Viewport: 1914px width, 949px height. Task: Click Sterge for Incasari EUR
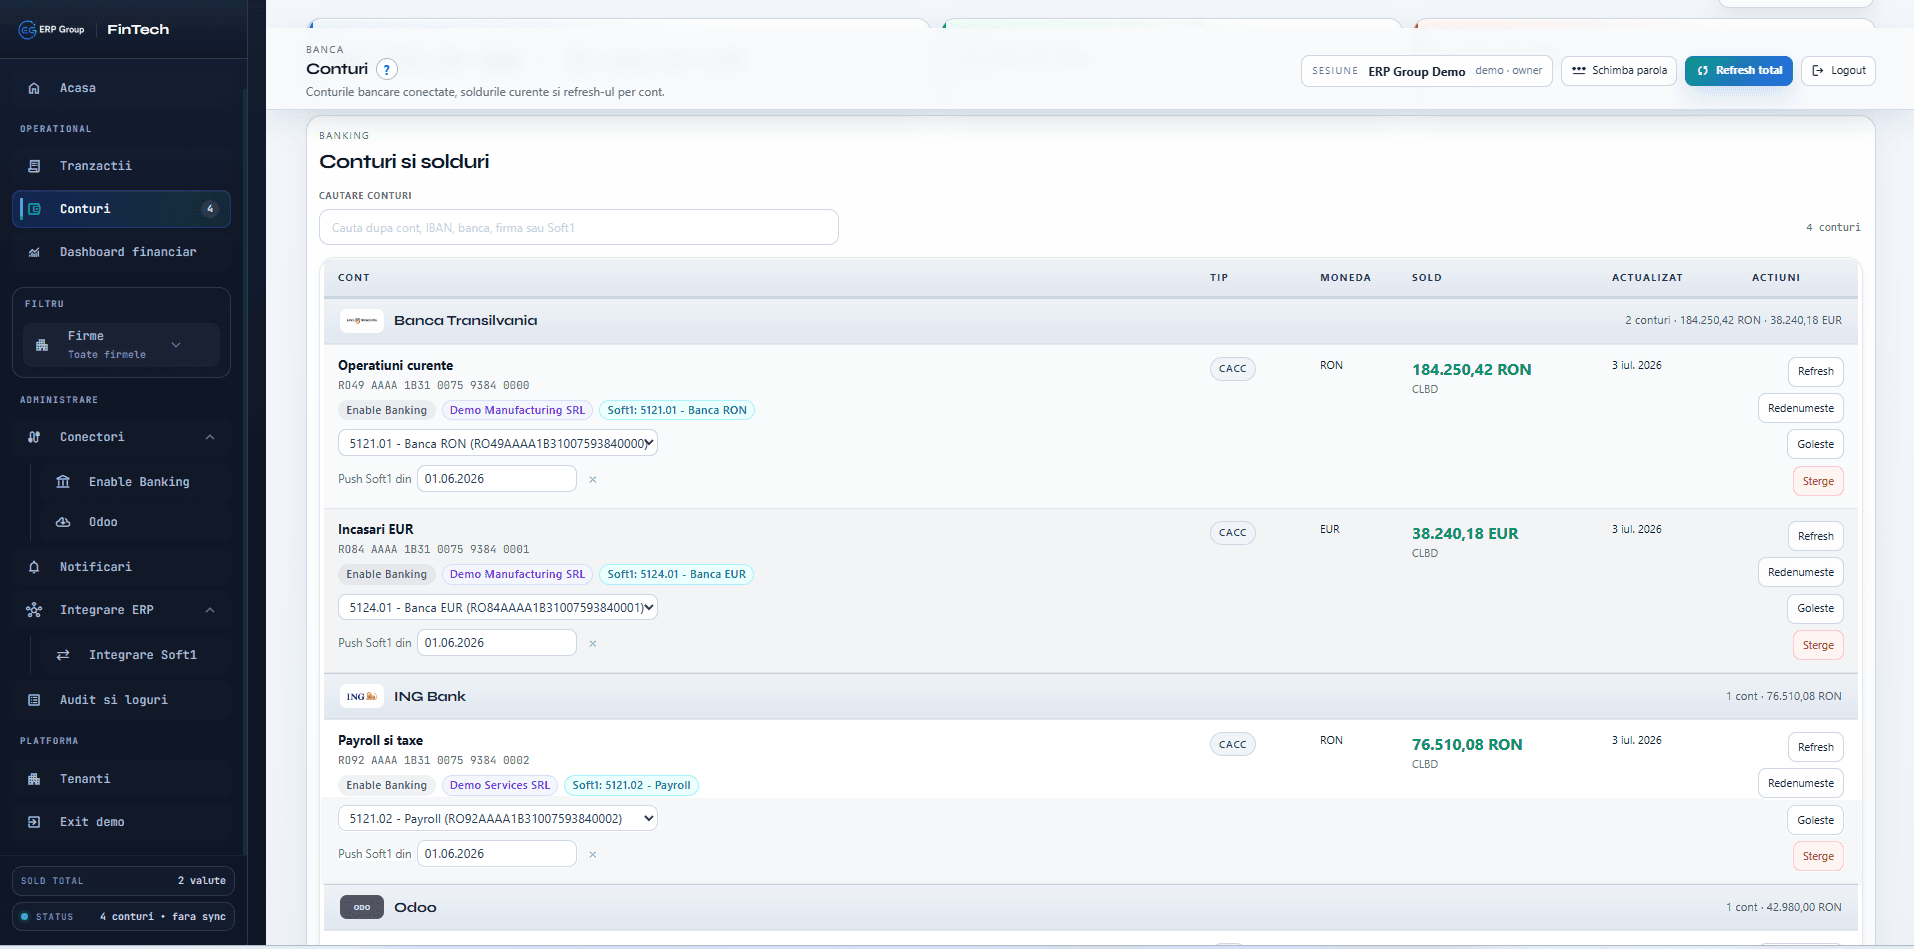point(1818,645)
